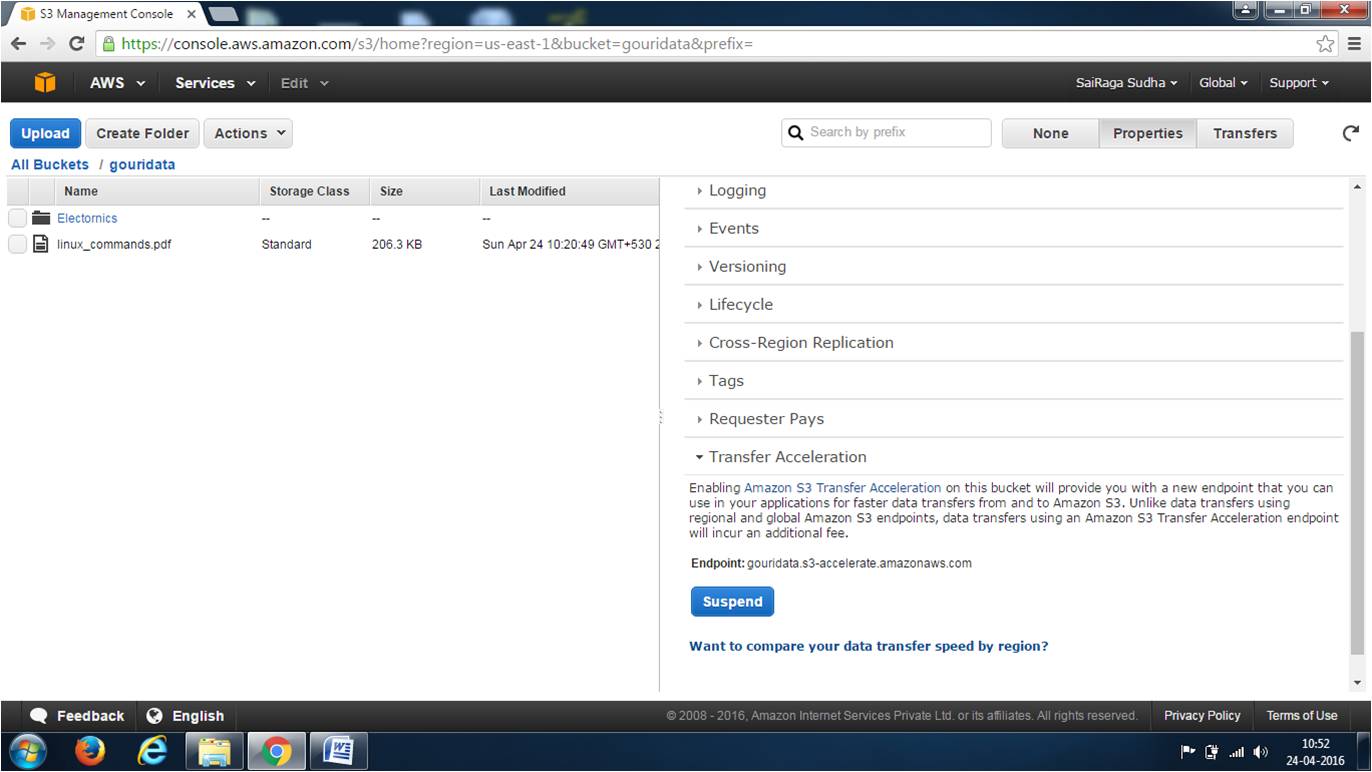Viewport: 1372px width, 772px height.
Task: Open the compare data transfer speed link
Action: point(869,646)
